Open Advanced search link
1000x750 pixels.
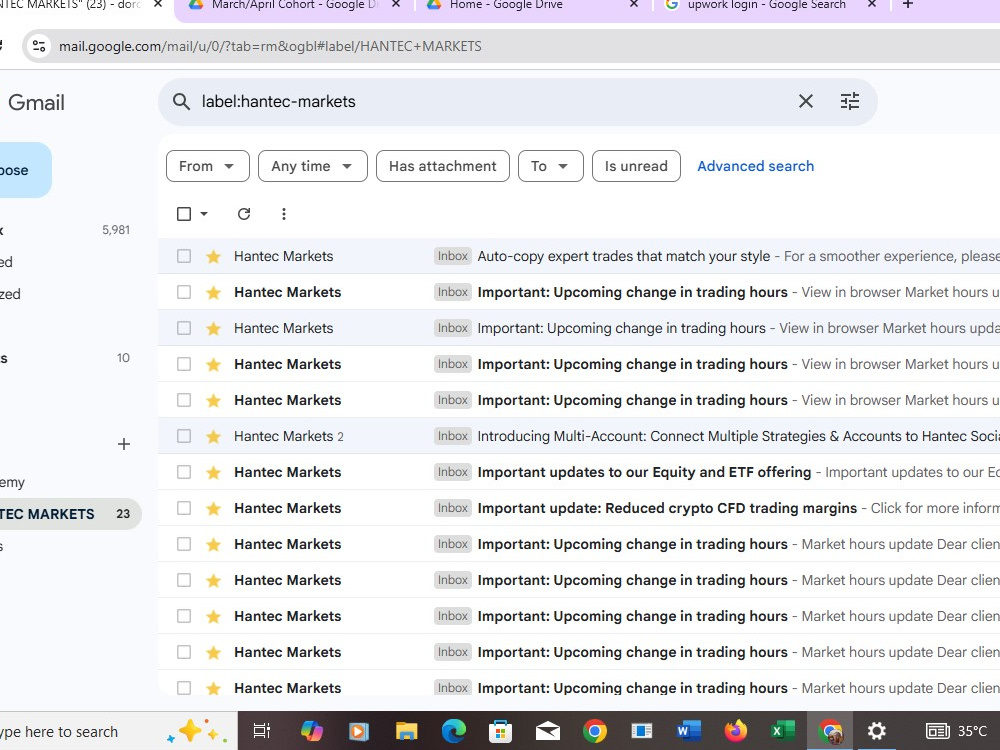pyautogui.click(x=755, y=166)
